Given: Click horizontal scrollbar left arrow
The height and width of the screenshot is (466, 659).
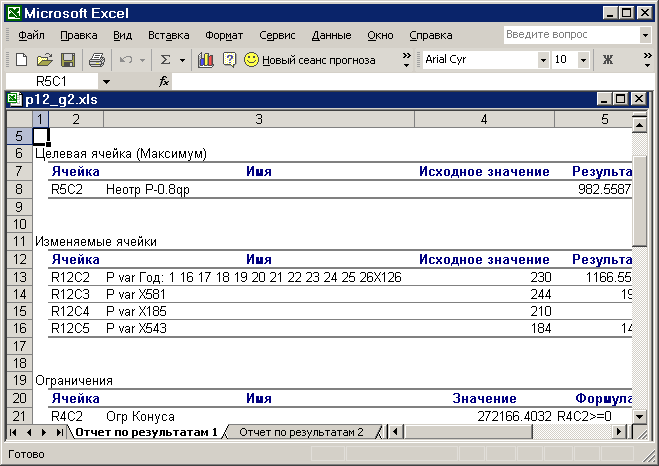Looking at the screenshot, I should click(x=395, y=432).
